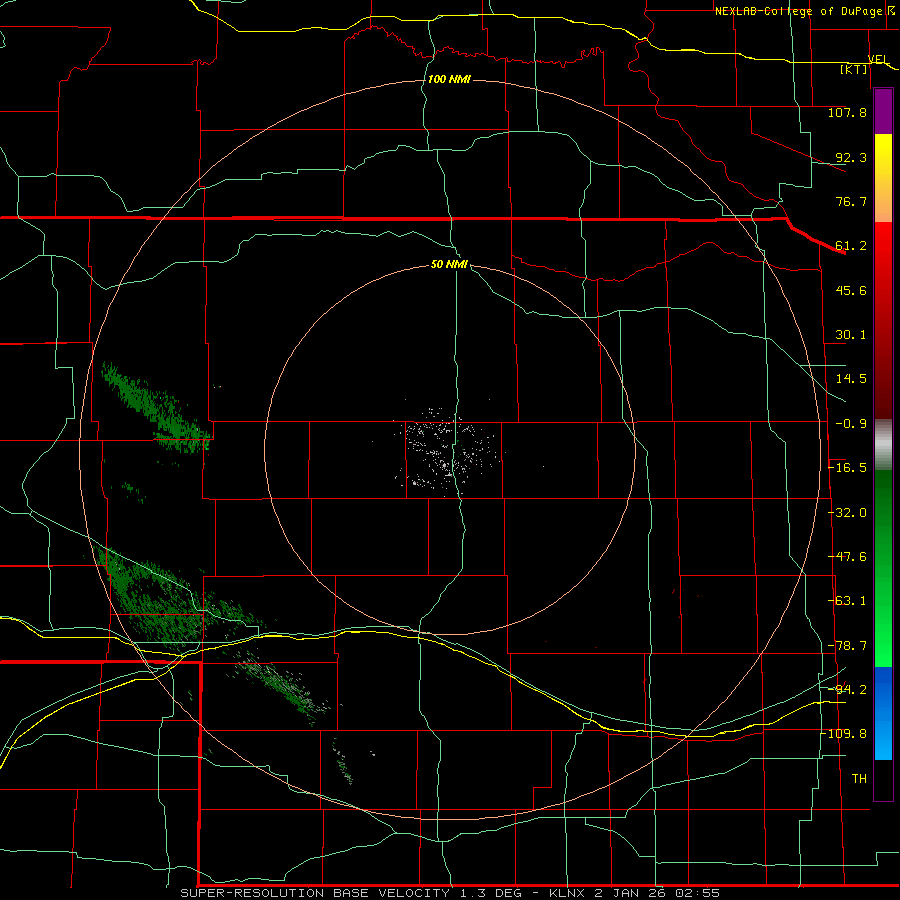This screenshot has height=900, width=900.
Task: Click the 30.1 velocity scale value
Action: point(851,335)
